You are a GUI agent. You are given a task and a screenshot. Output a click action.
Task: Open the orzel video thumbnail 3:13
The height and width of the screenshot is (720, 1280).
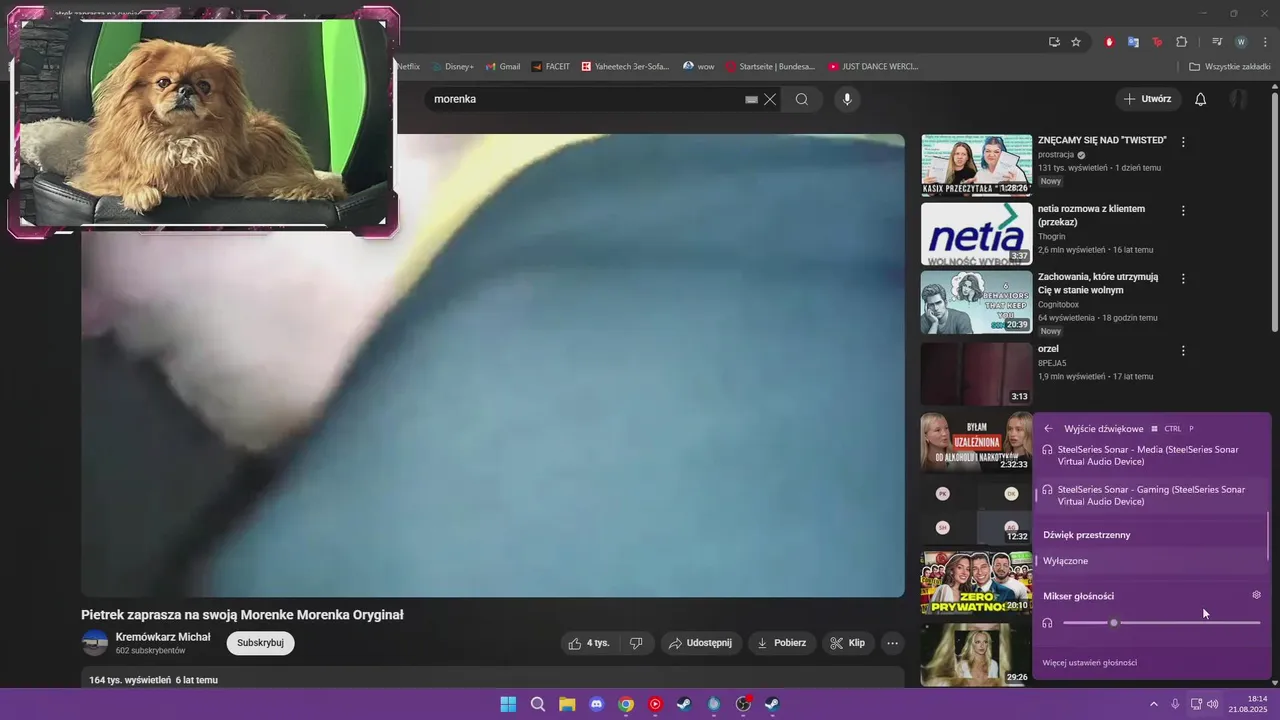point(976,373)
